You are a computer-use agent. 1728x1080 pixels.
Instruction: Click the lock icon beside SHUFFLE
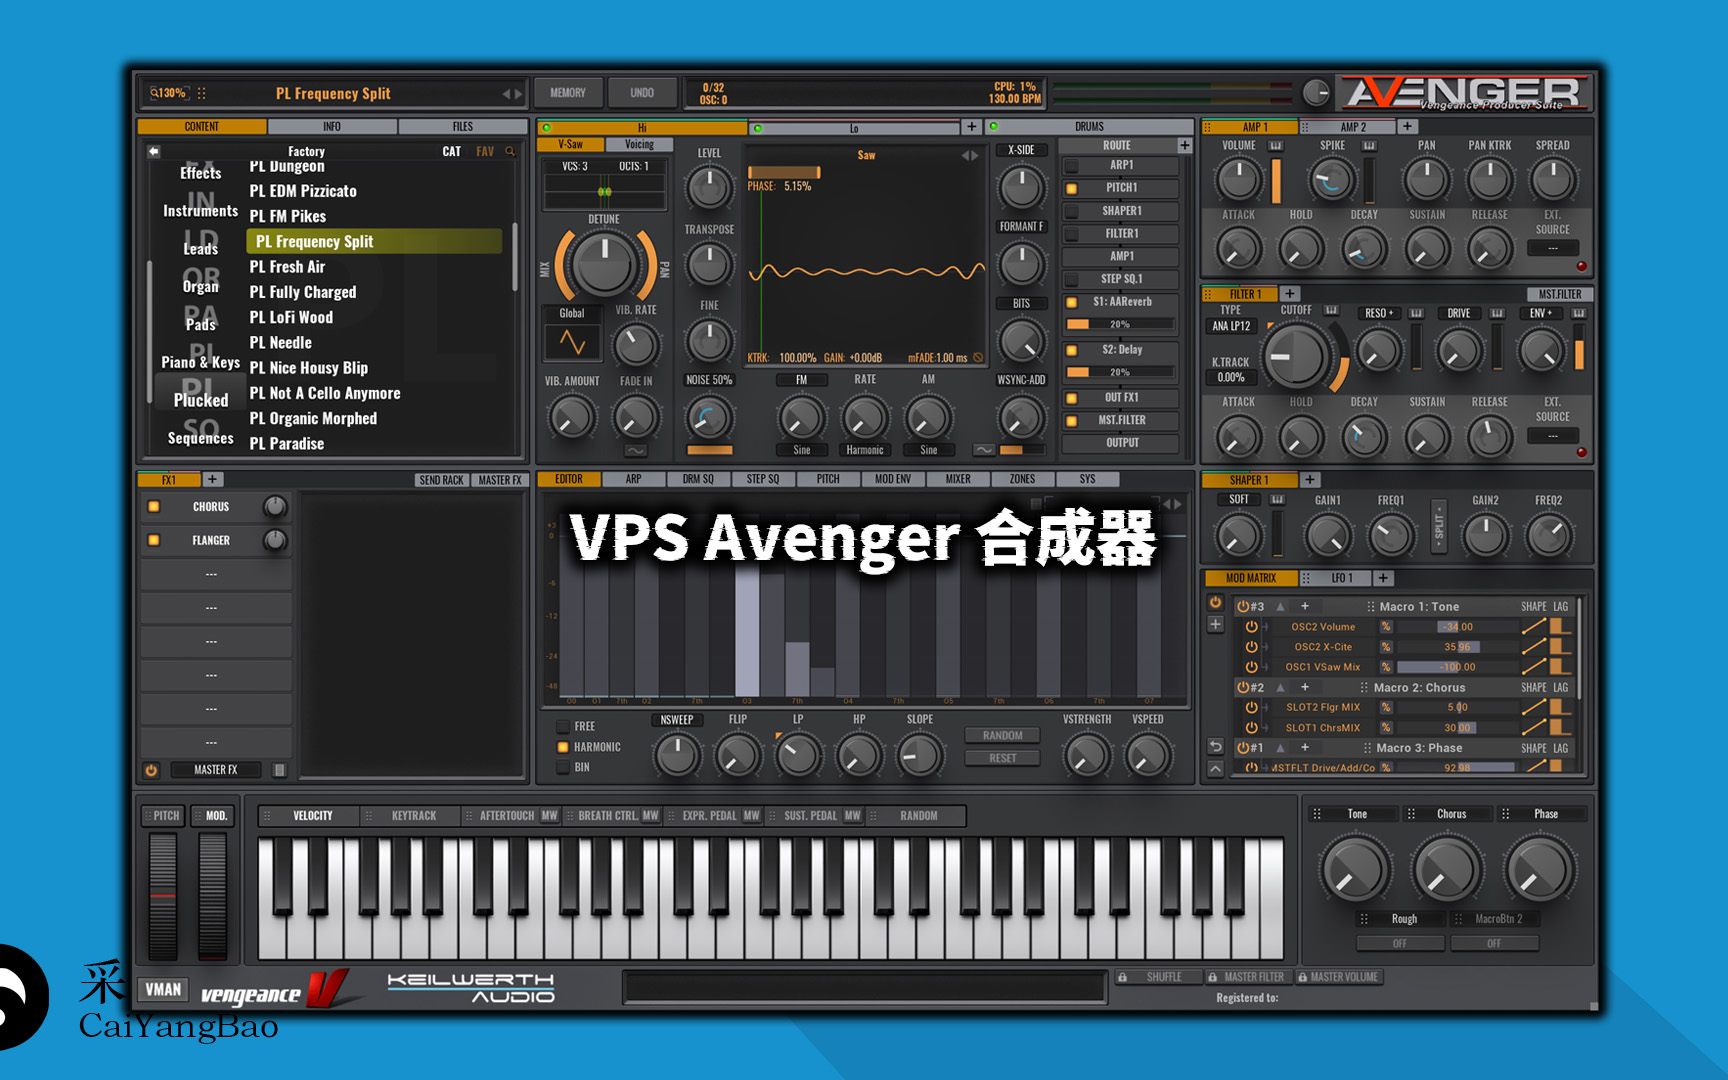[1123, 977]
